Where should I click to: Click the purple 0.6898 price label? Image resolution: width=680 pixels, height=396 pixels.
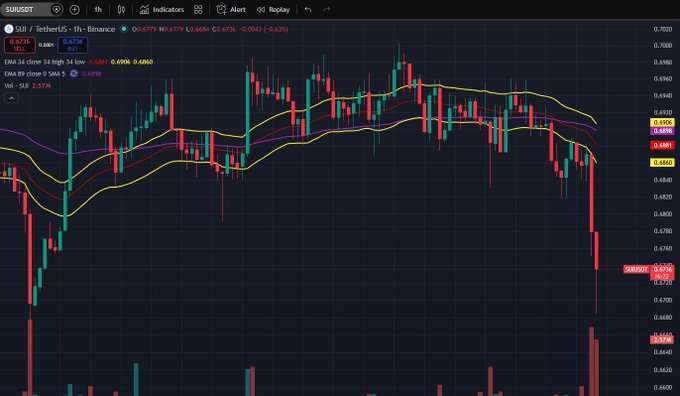click(x=662, y=131)
